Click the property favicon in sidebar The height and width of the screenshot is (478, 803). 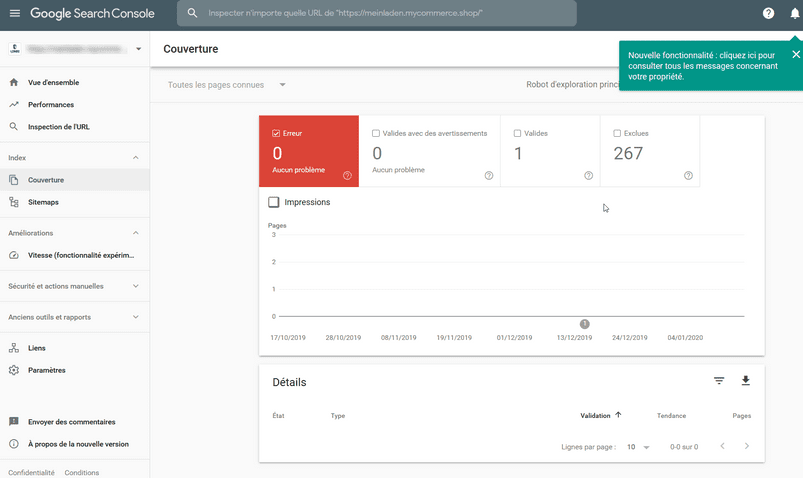tap(15, 49)
